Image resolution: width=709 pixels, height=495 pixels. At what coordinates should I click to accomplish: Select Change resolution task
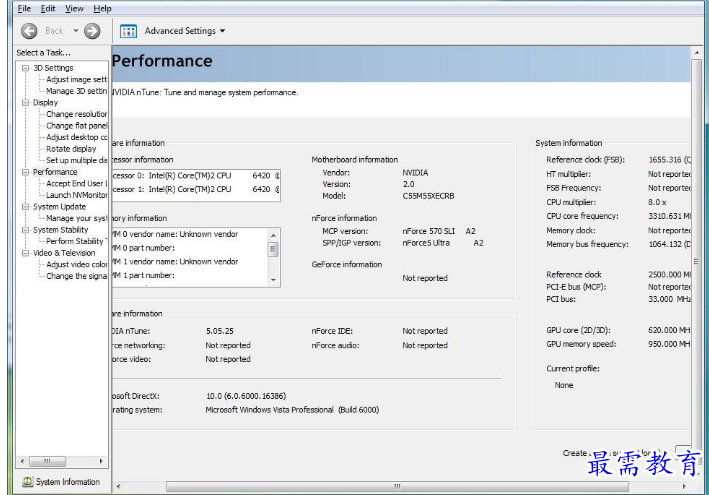tap(76, 114)
